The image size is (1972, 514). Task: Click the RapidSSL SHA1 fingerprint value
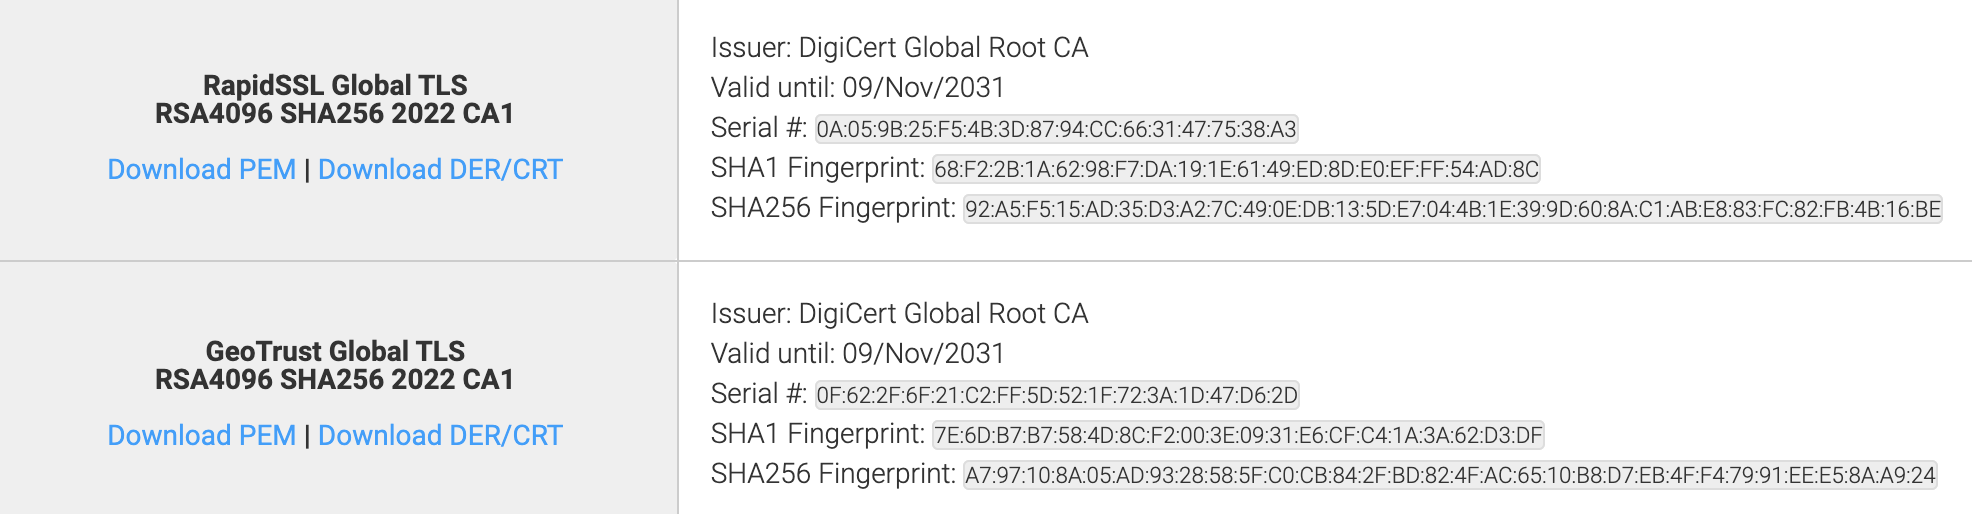[x=1236, y=169]
